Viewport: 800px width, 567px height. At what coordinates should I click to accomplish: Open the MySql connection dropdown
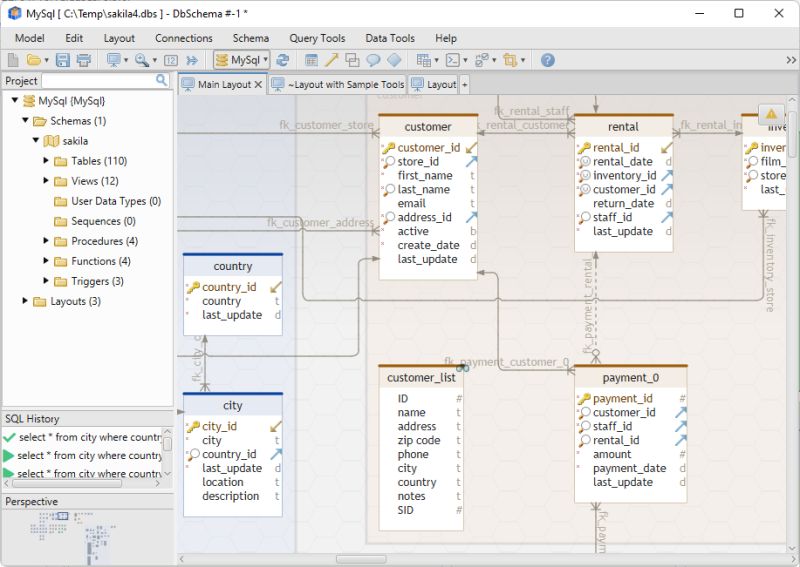[x=241, y=60]
